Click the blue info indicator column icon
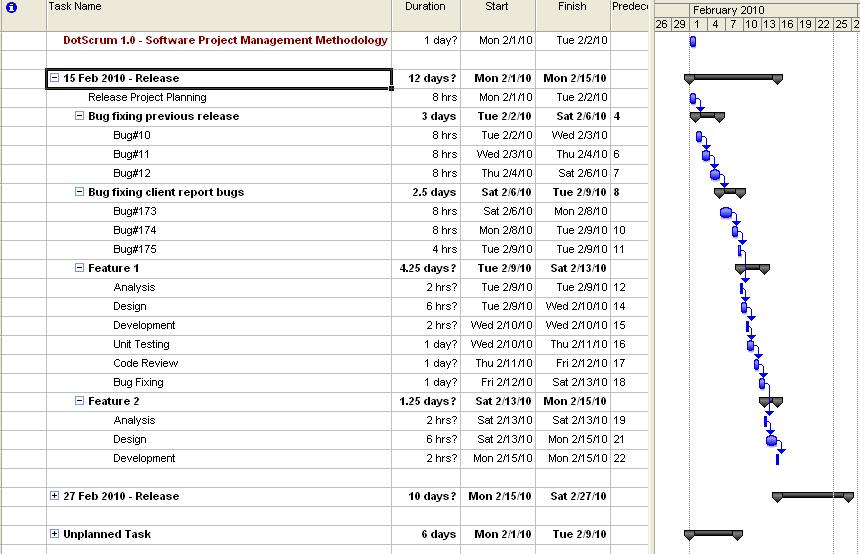This screenshot has height=554, width=860. point(12,7)
